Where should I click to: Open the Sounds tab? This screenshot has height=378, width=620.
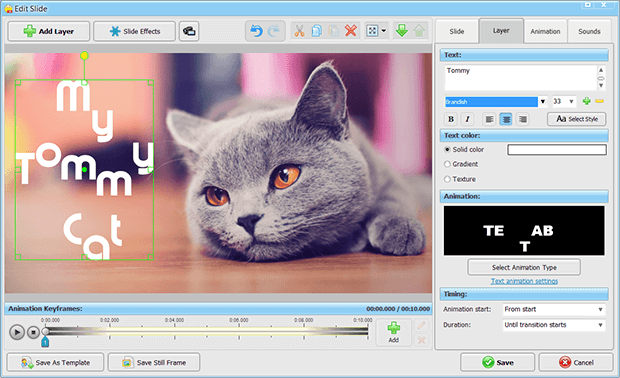(x=589, y=31)
